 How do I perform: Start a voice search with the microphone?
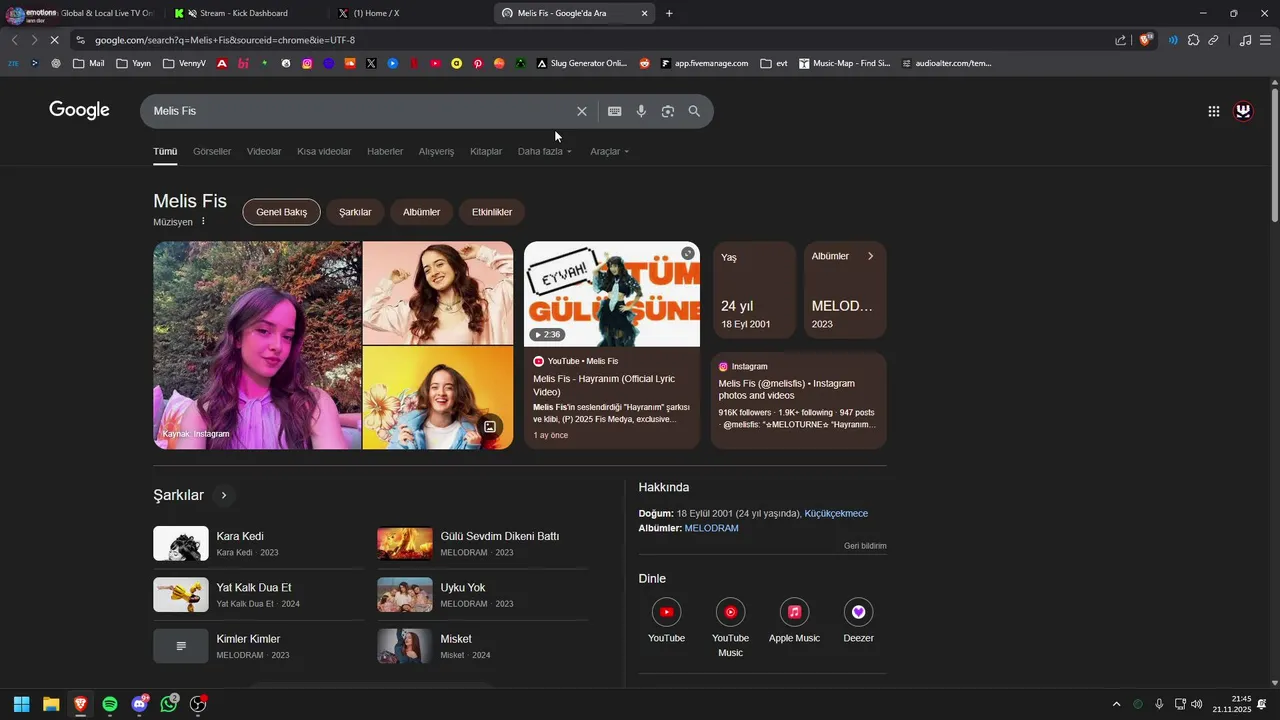point(641,111)
